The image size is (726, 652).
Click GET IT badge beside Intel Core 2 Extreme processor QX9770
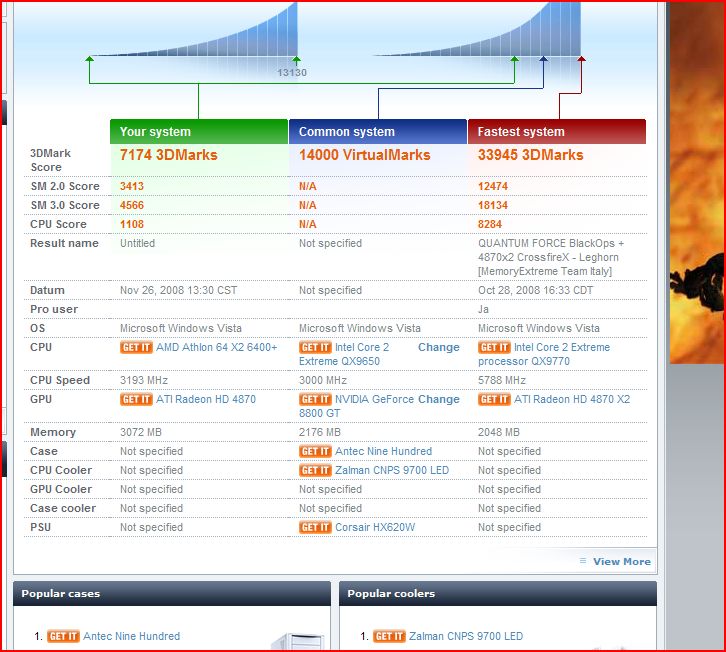pyautogui.click(x=494, y=347)
